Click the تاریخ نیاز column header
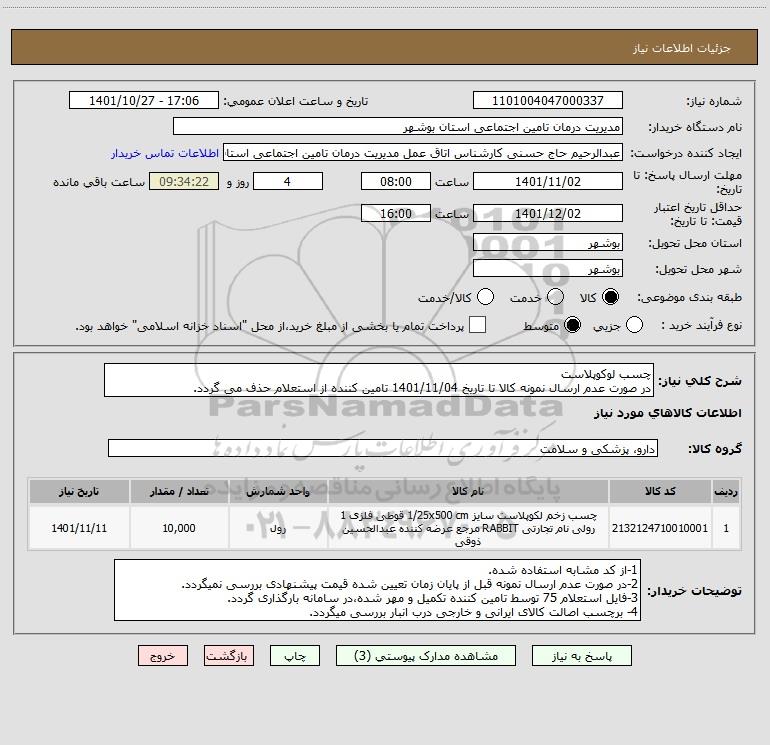The height and width of the screenshot is (745, 770). 79,492
